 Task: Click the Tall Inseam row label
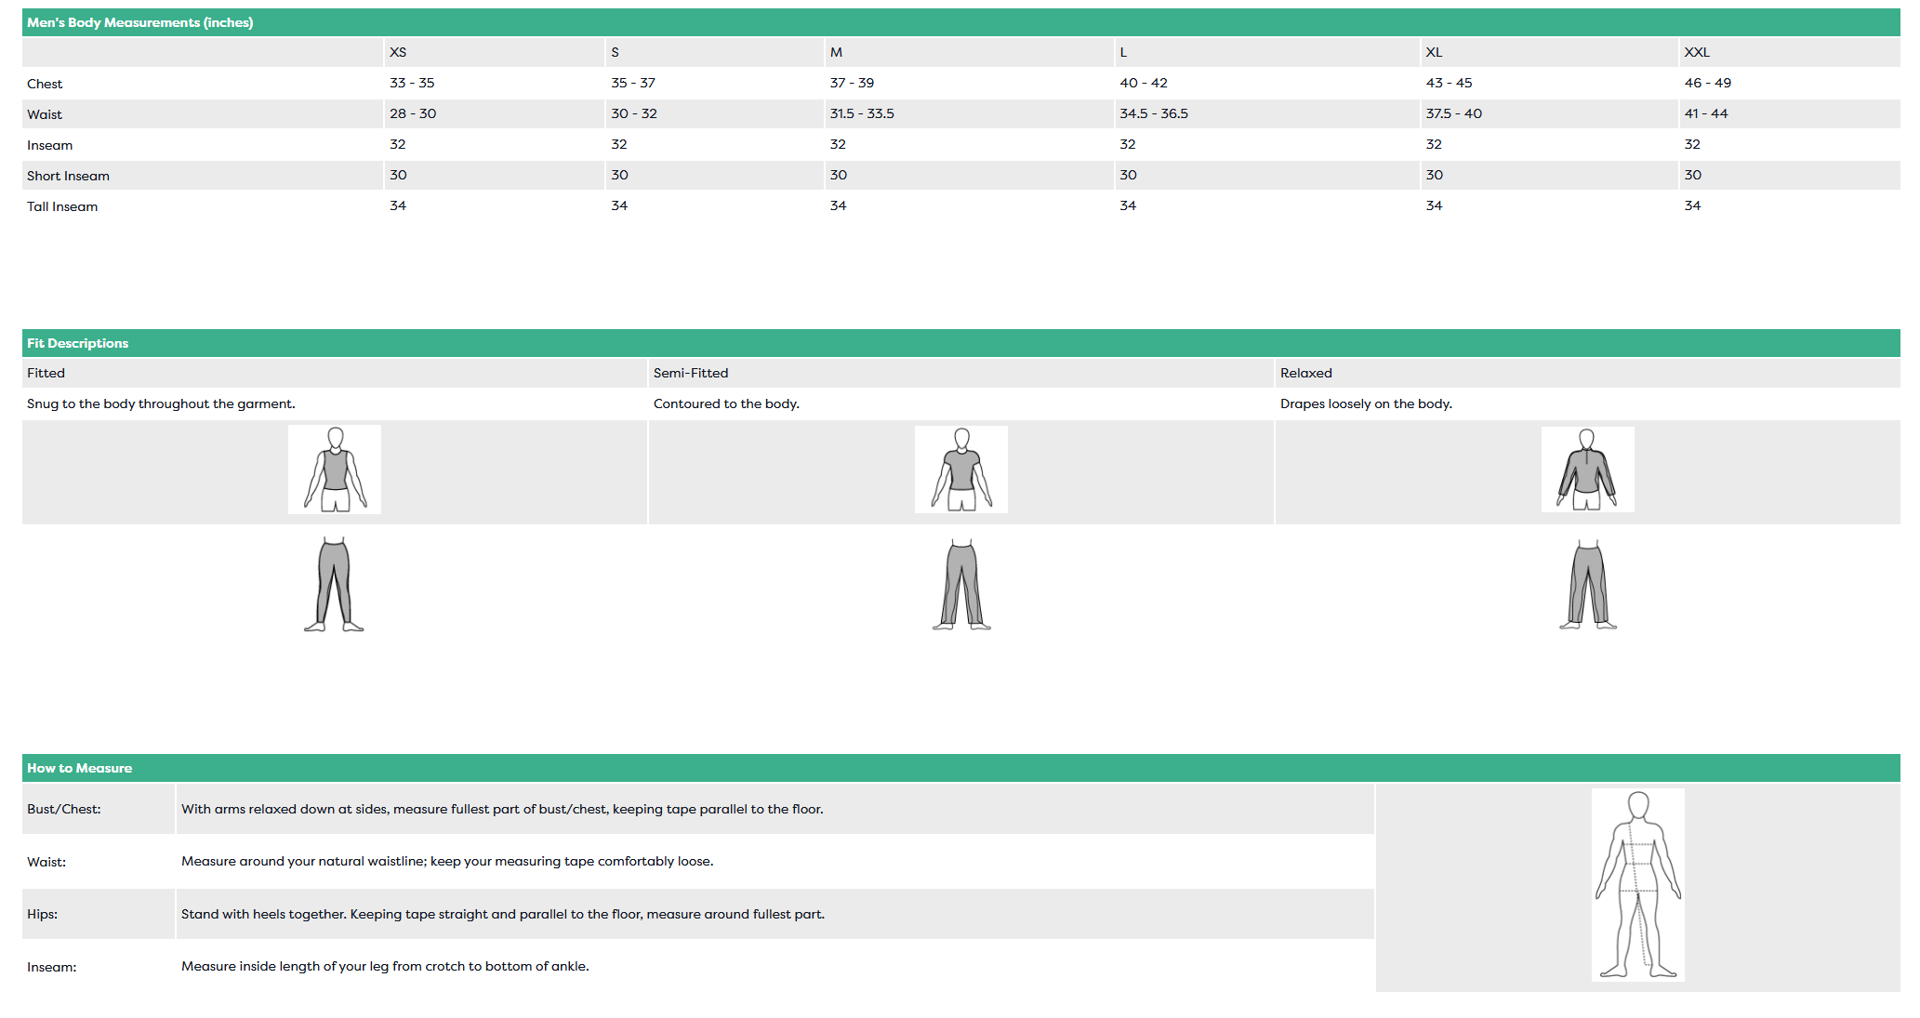click(x=62, y=207)
